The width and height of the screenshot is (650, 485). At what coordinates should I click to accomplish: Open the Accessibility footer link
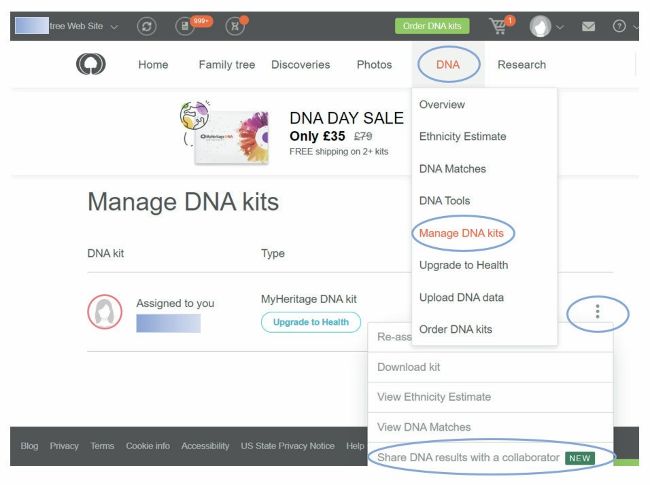(x=205, y=446)
